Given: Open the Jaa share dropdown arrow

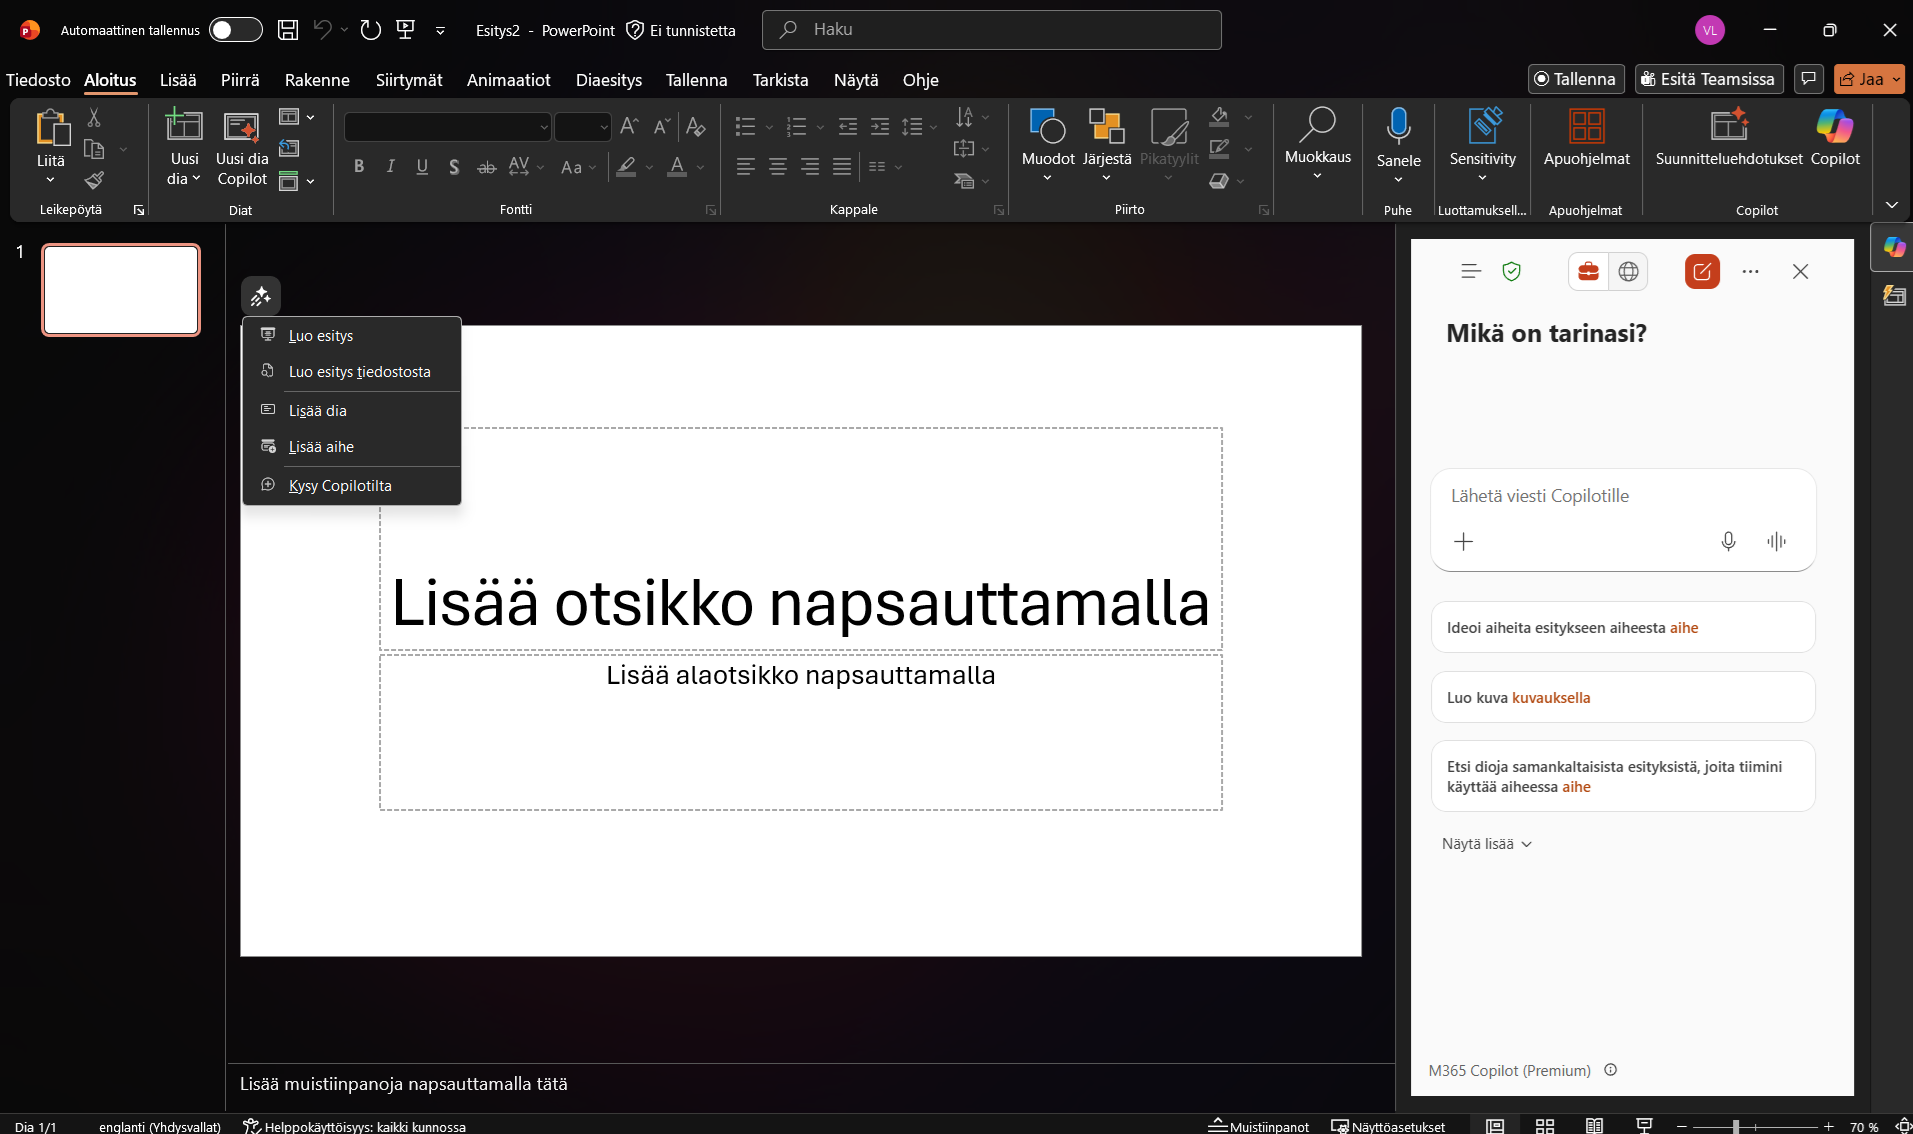Looking at the screenshot, I should [1896, 80].
